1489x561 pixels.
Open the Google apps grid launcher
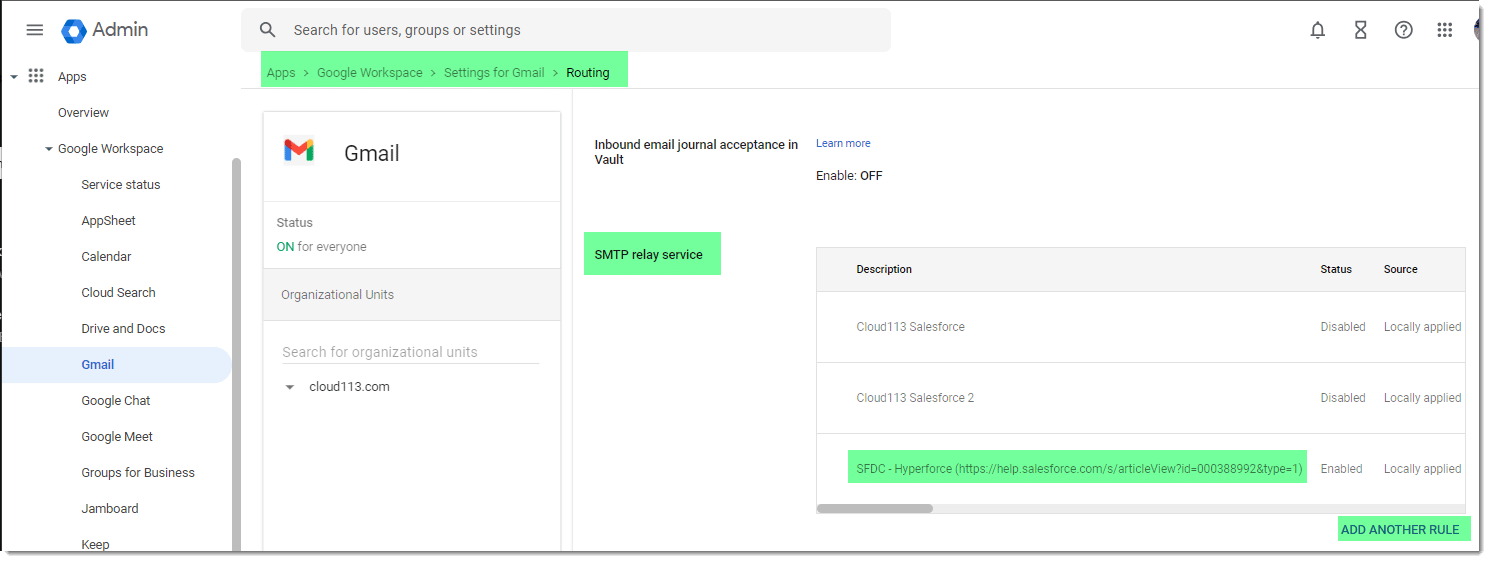coord(1444,30)
